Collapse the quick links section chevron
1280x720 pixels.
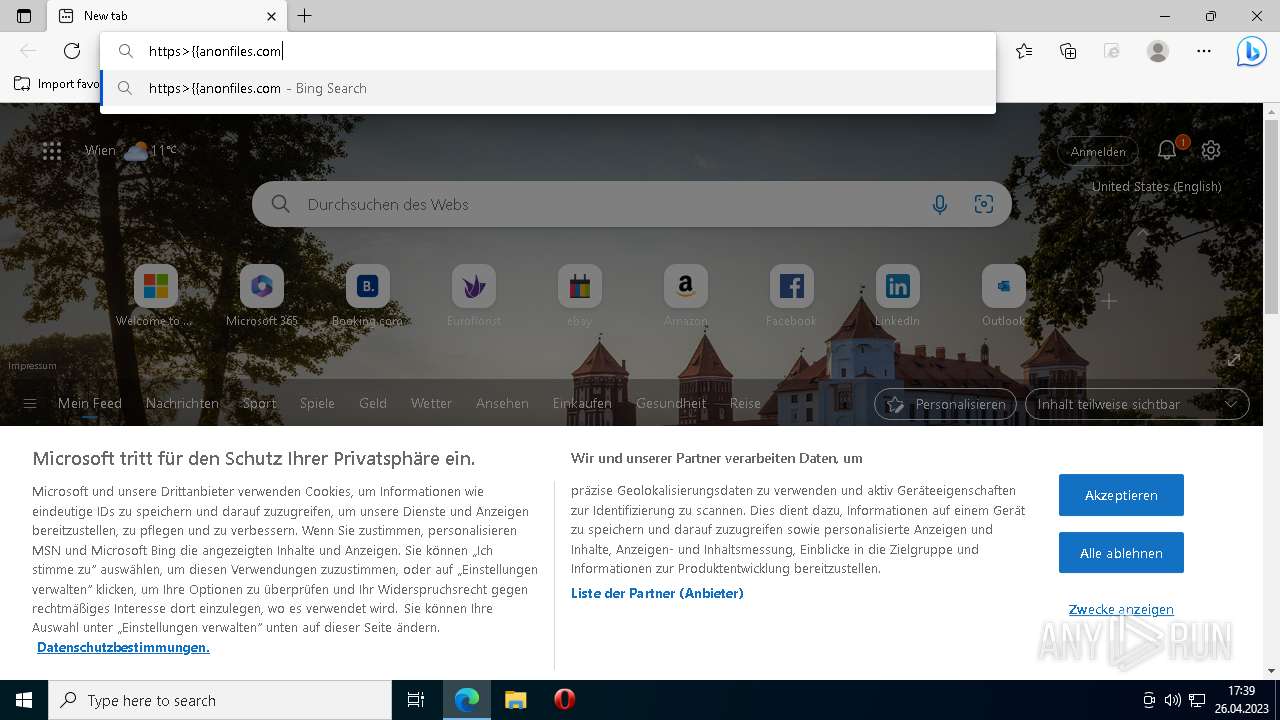[x=1142, y=232]
